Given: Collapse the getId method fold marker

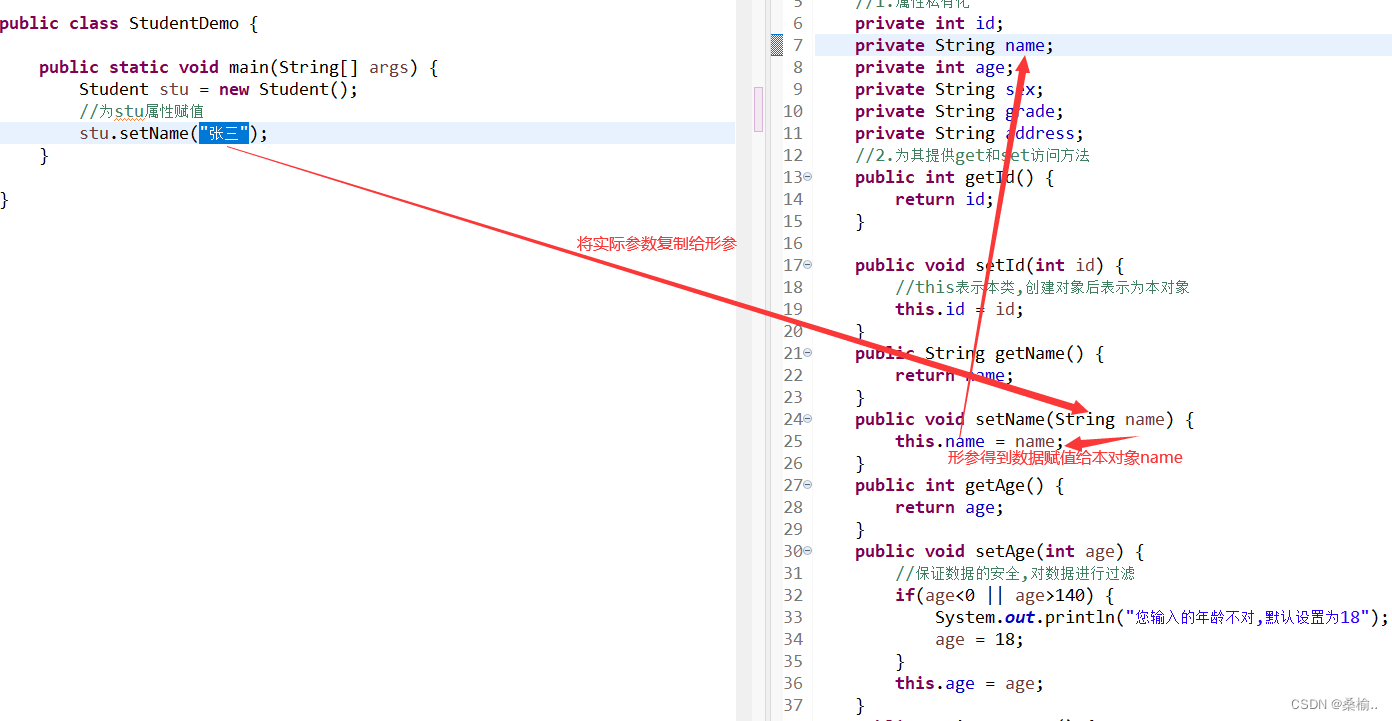Looking at the screenshot, I should (807, 177).
